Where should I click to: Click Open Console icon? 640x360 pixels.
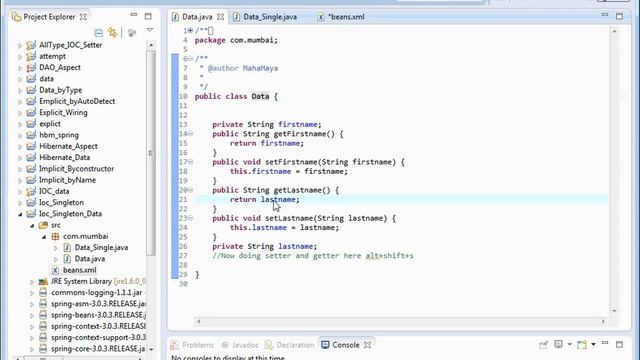point(582,344)
